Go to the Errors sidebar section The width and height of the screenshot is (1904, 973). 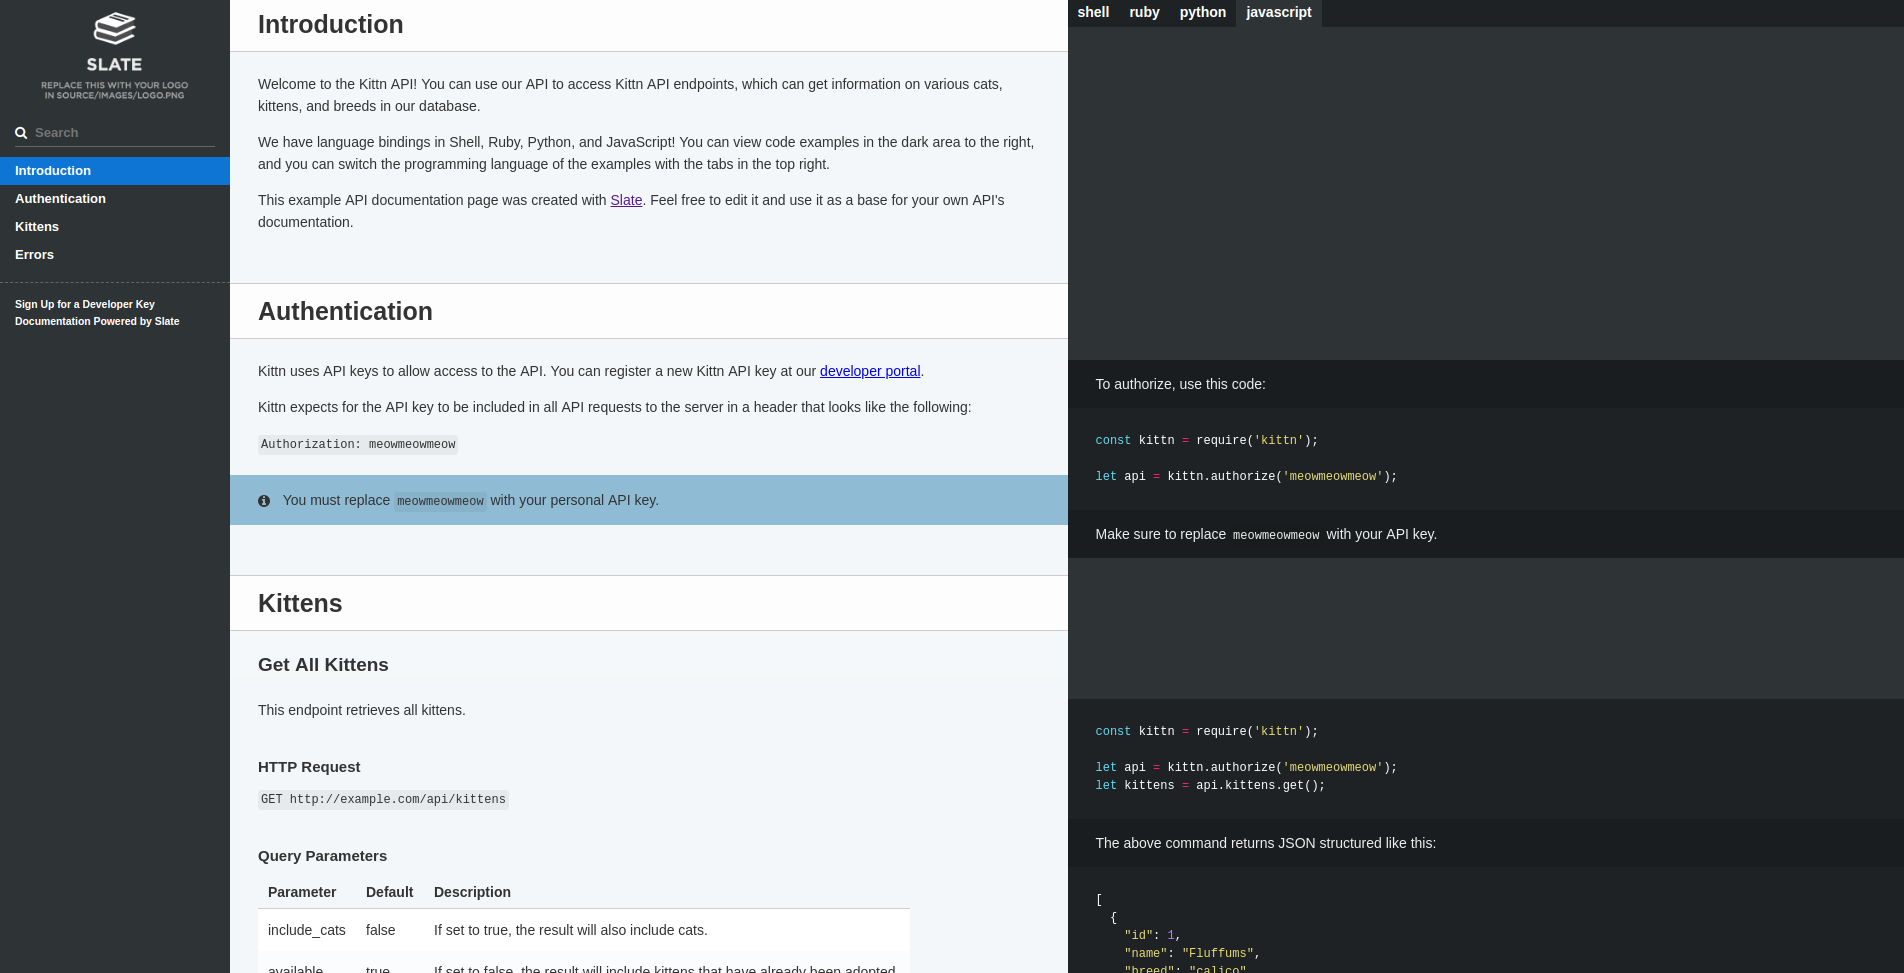click(x=34, y=255)
